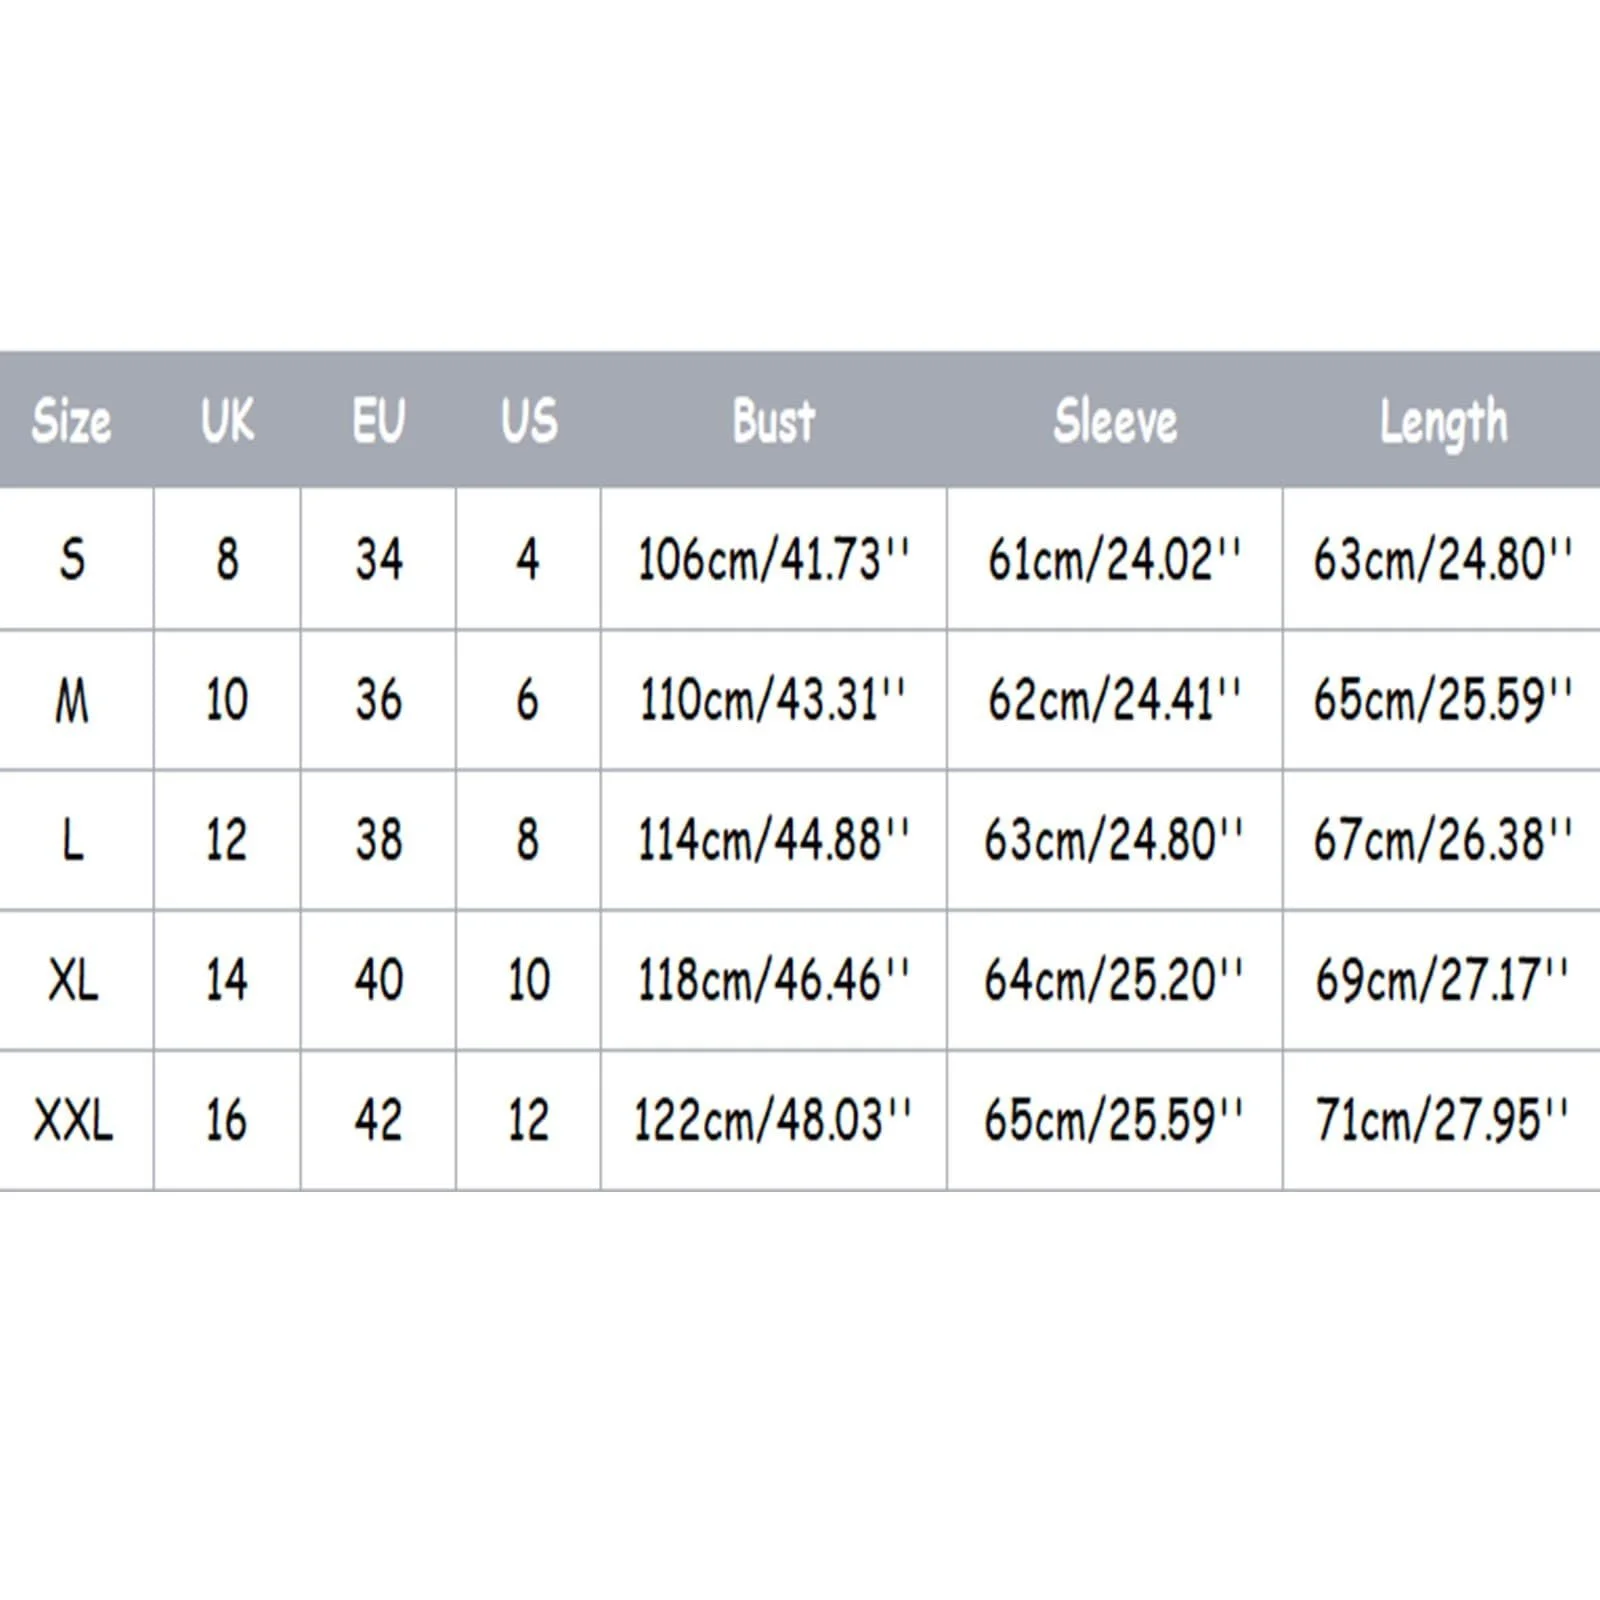Select length value 67cm/26.38''
Screen dimensions: 1600x1600
tap(1442, 840)
